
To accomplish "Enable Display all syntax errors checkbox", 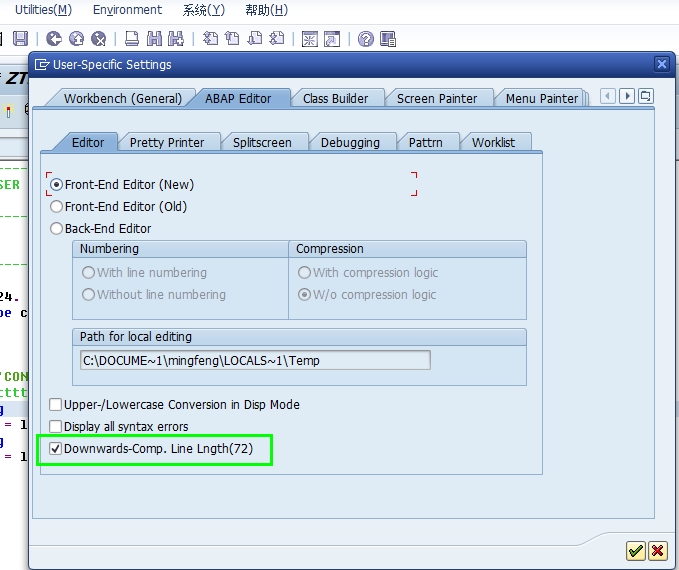I will [x=55, y=427].
